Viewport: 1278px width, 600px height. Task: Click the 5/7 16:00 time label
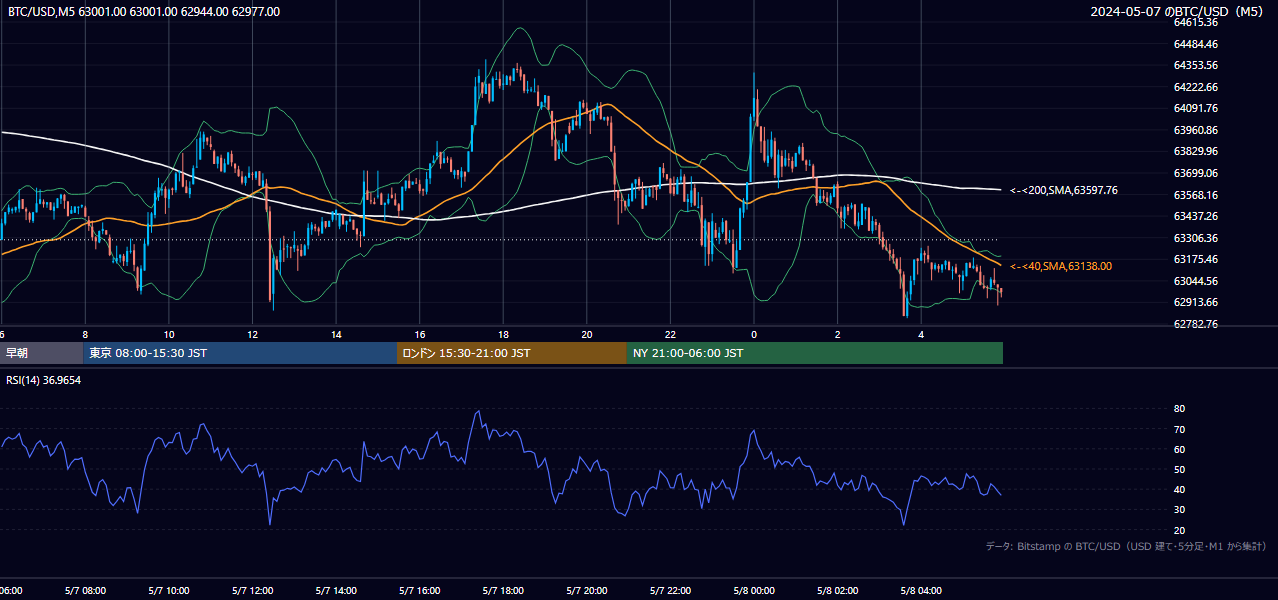click(420, 591)
